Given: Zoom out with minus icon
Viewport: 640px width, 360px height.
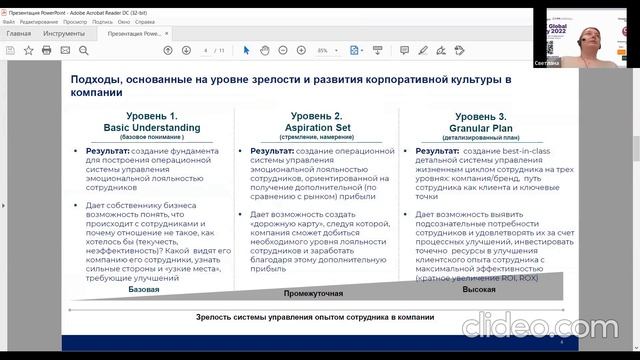Looking at the screenshot, I should pos(283,50).
